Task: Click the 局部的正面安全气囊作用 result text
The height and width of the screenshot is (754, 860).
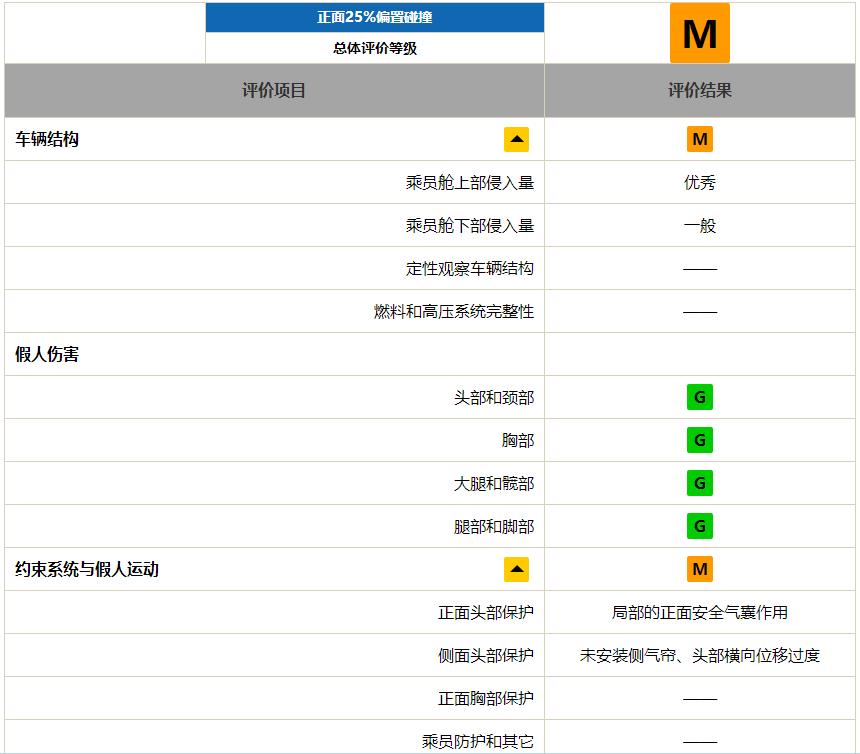Action: [x=699, y=613]
